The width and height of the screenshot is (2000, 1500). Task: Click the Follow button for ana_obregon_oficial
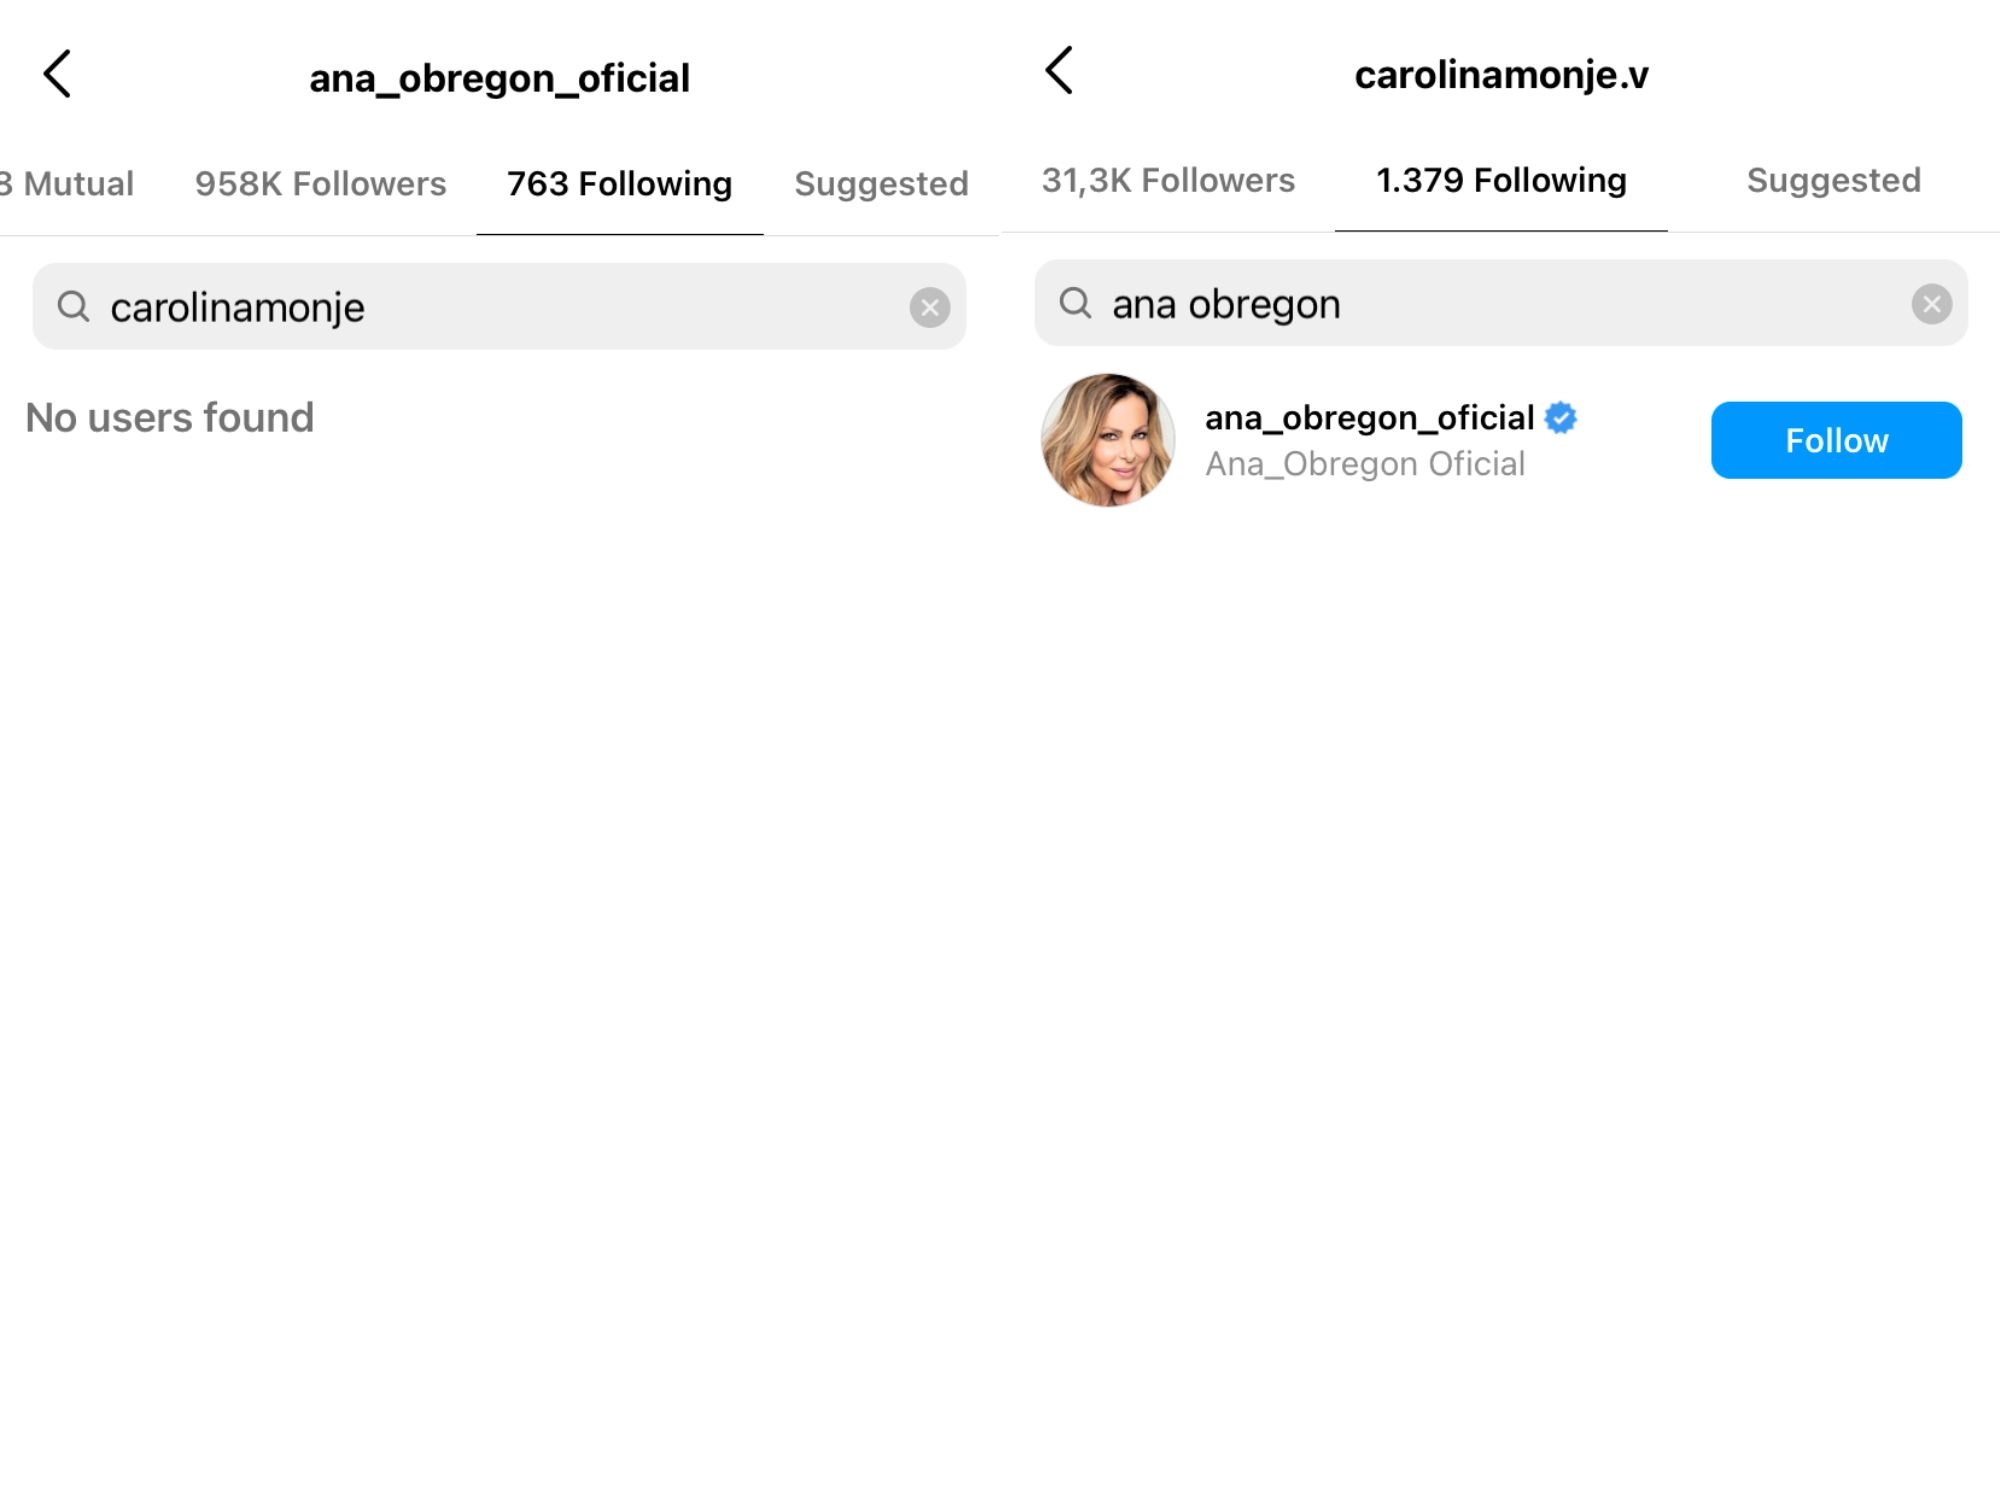pos(1836,440)
